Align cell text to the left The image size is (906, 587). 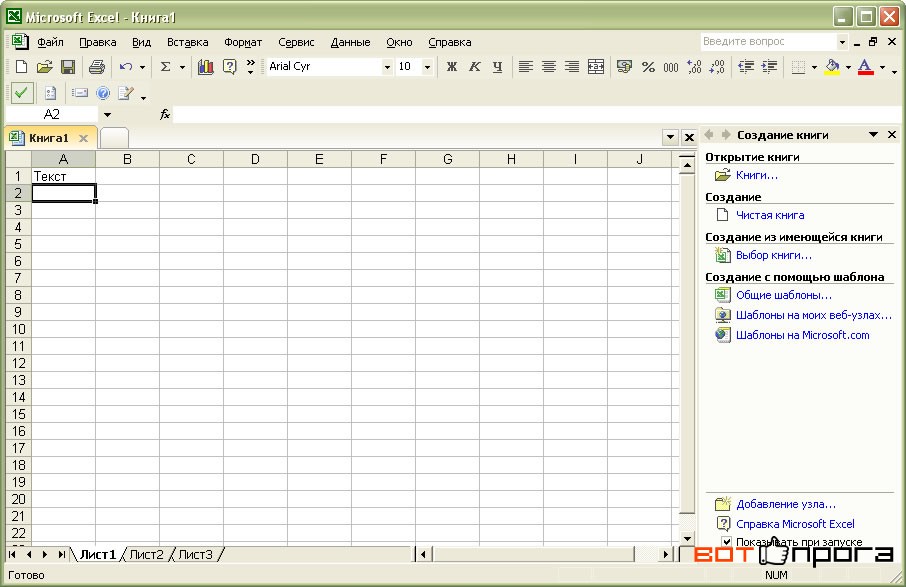(525, 66)
